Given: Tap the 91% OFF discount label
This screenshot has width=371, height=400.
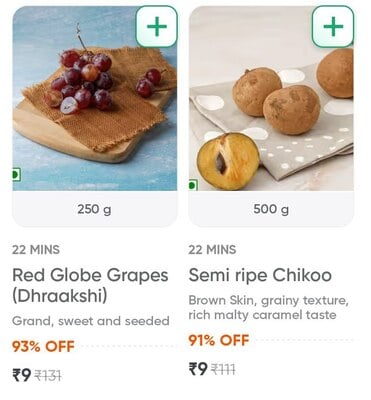Looking at the screenshot, I should pyautogui.click(x=219, y=340).
